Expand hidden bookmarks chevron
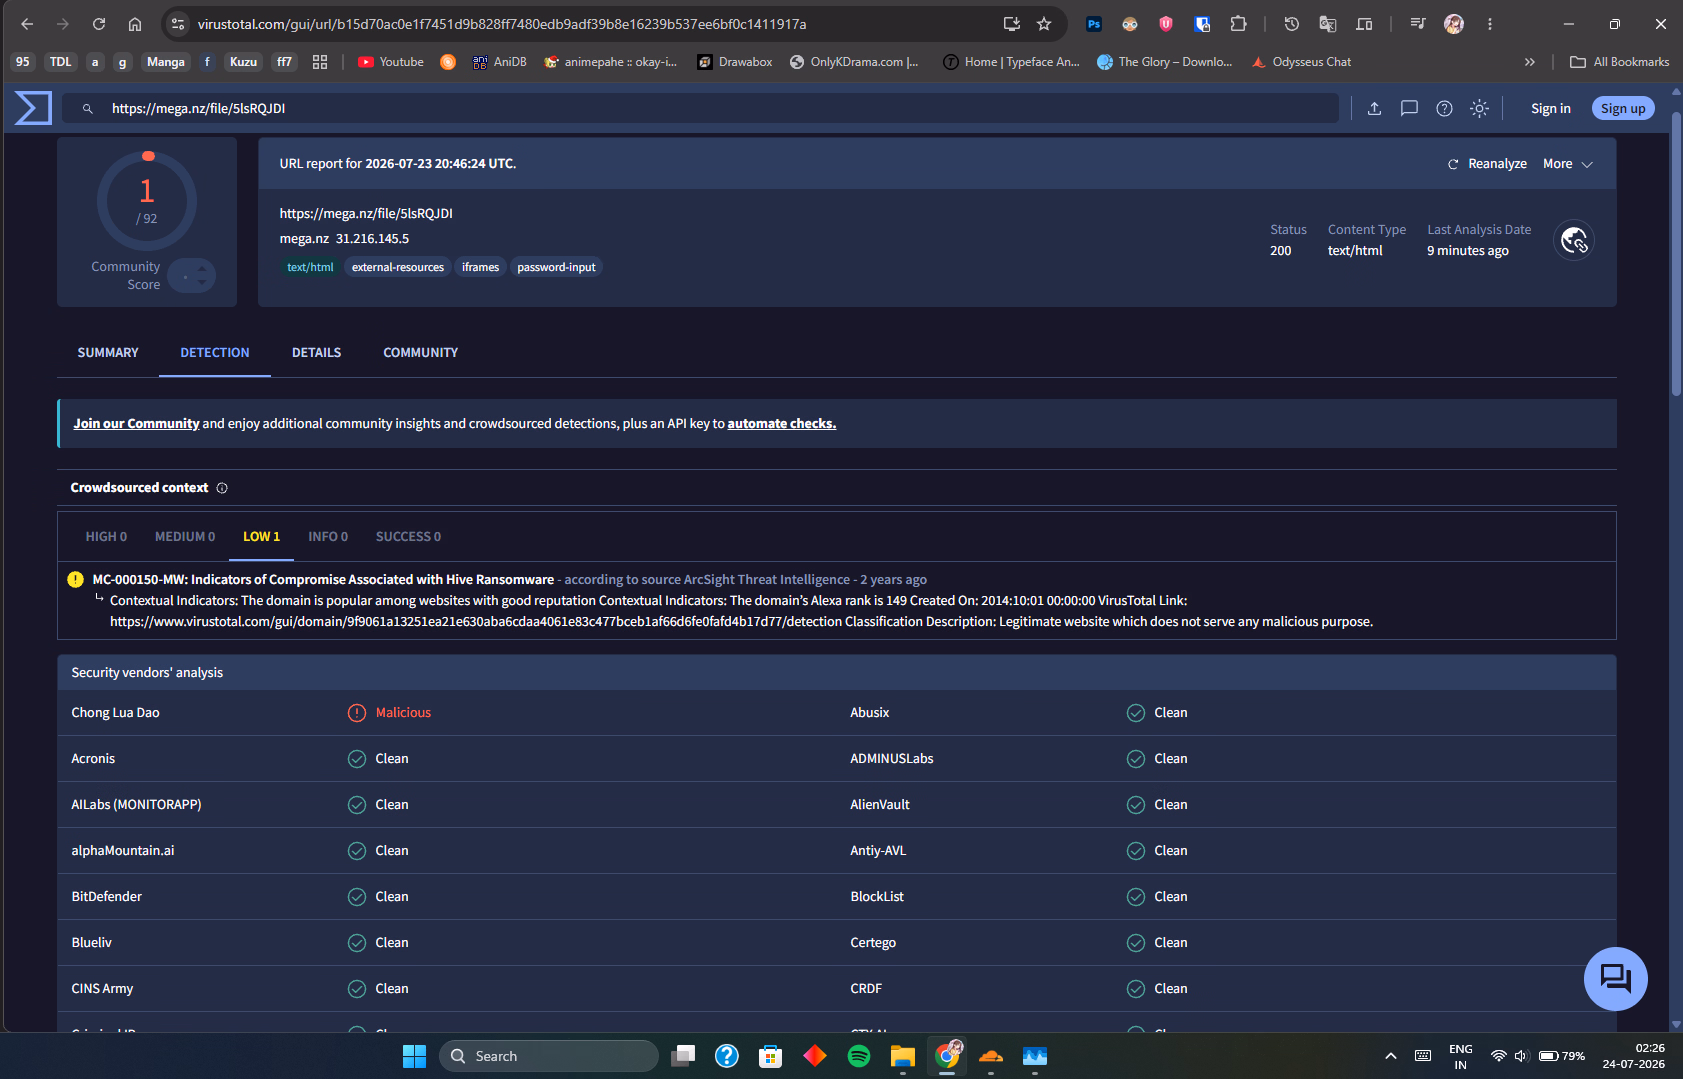 pos(1529,62)
